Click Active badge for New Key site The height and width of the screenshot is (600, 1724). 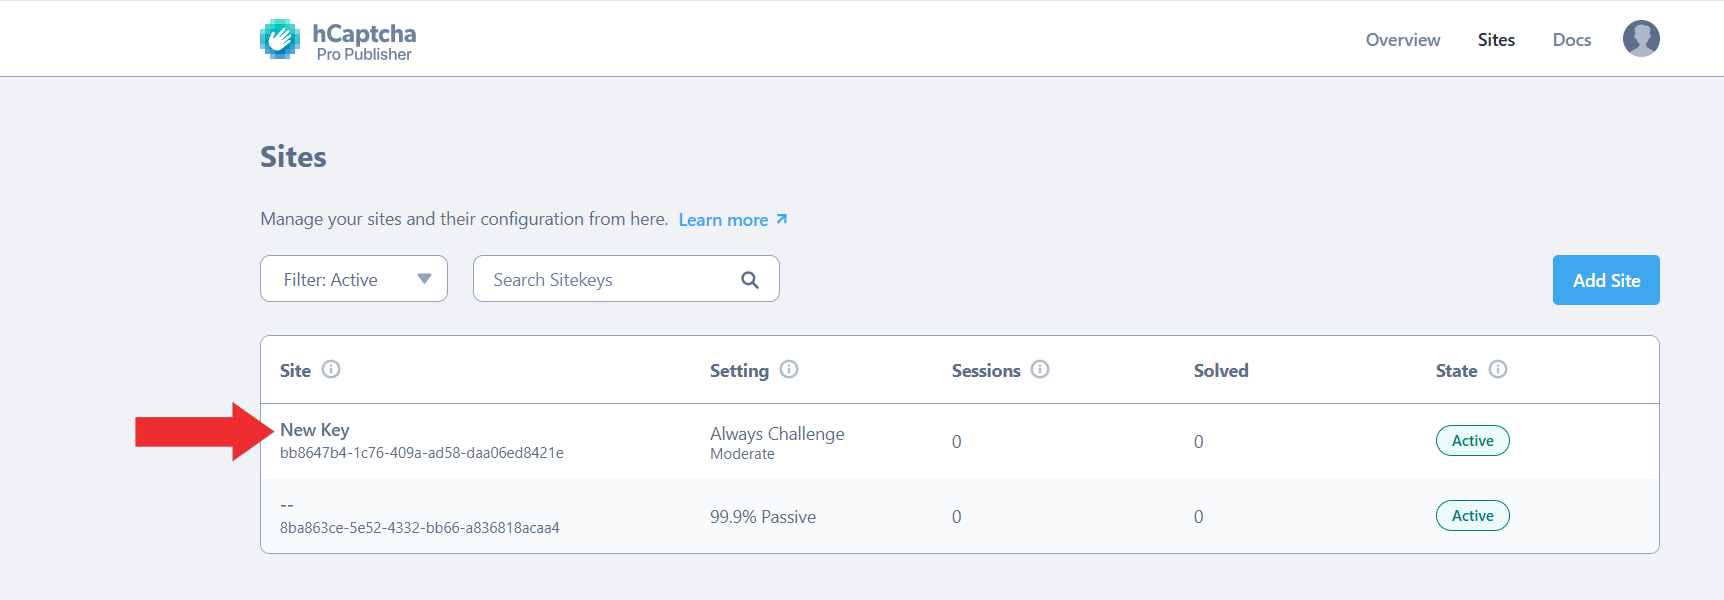[1472, 441]
